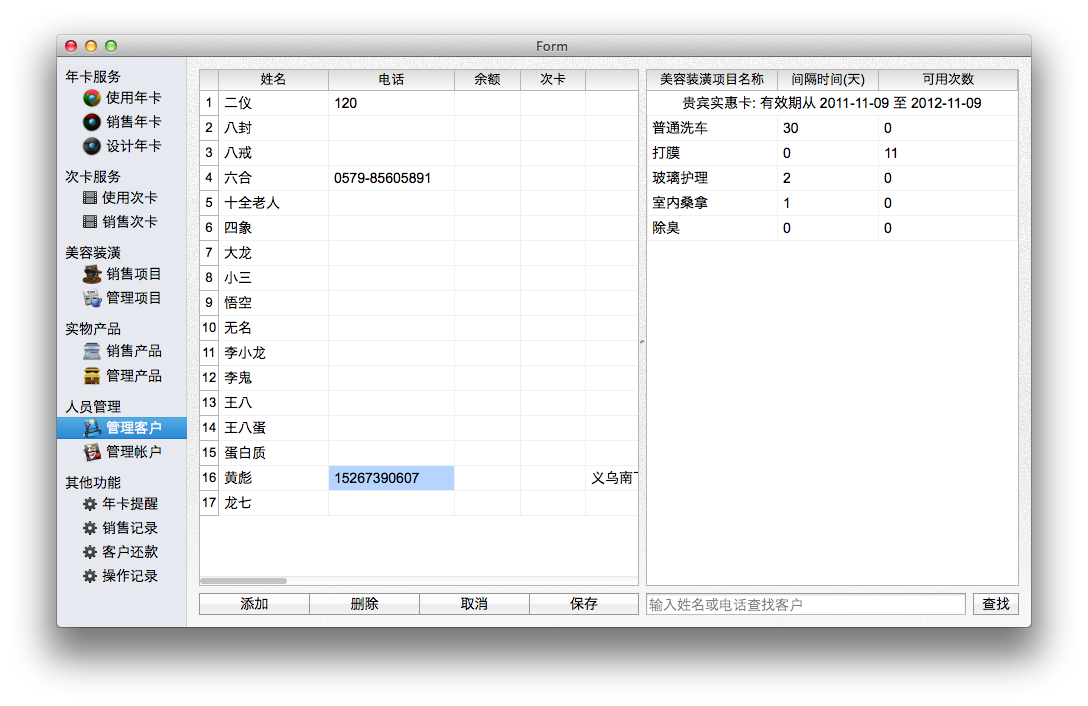Click the 查找 search button
1088x706 pixels.
[995, 604]
